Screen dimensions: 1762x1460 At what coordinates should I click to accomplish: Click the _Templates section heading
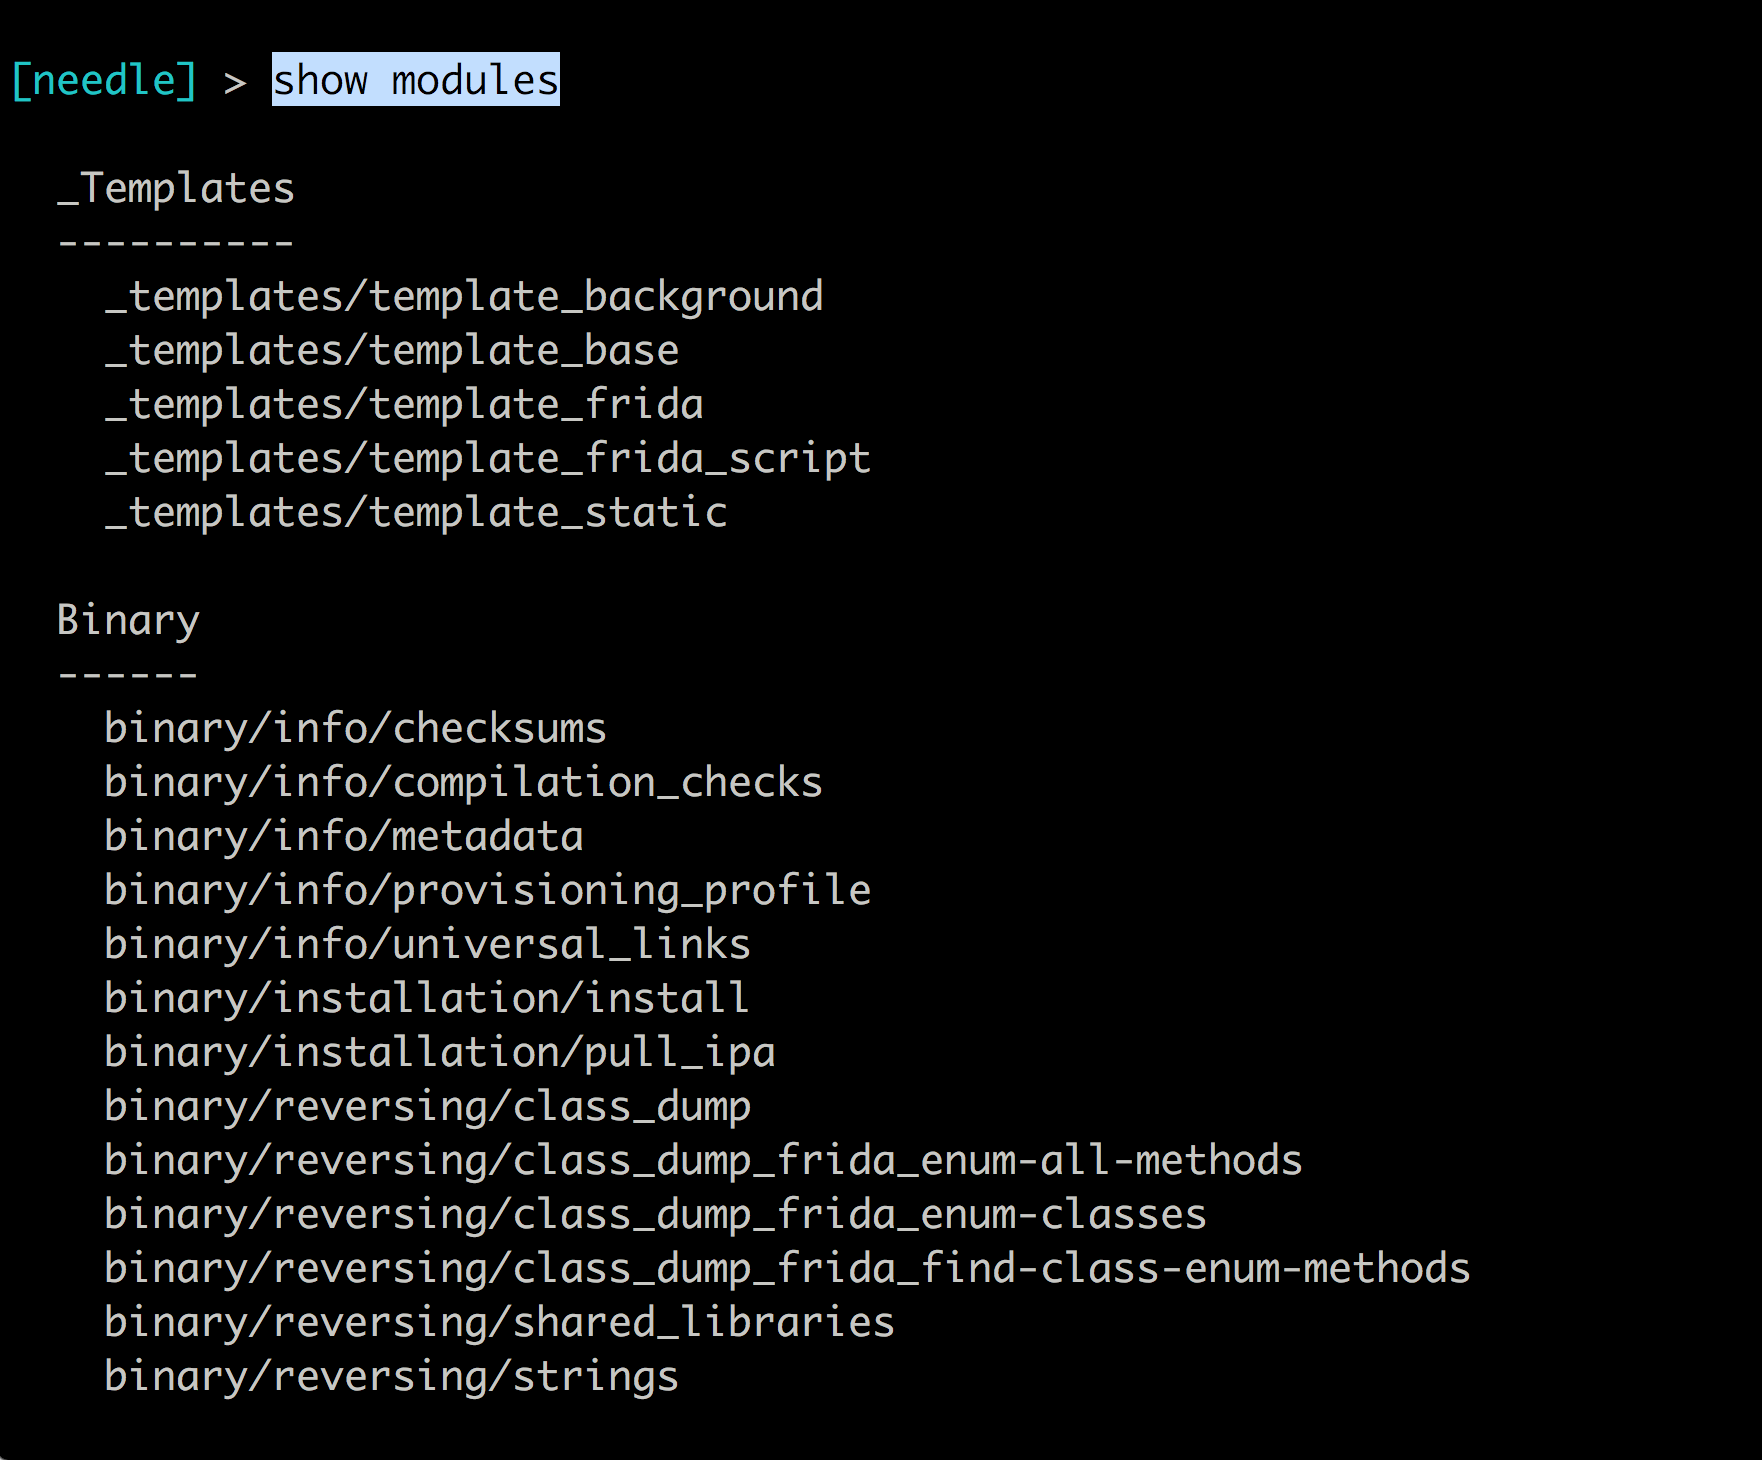tap(176, 188)
